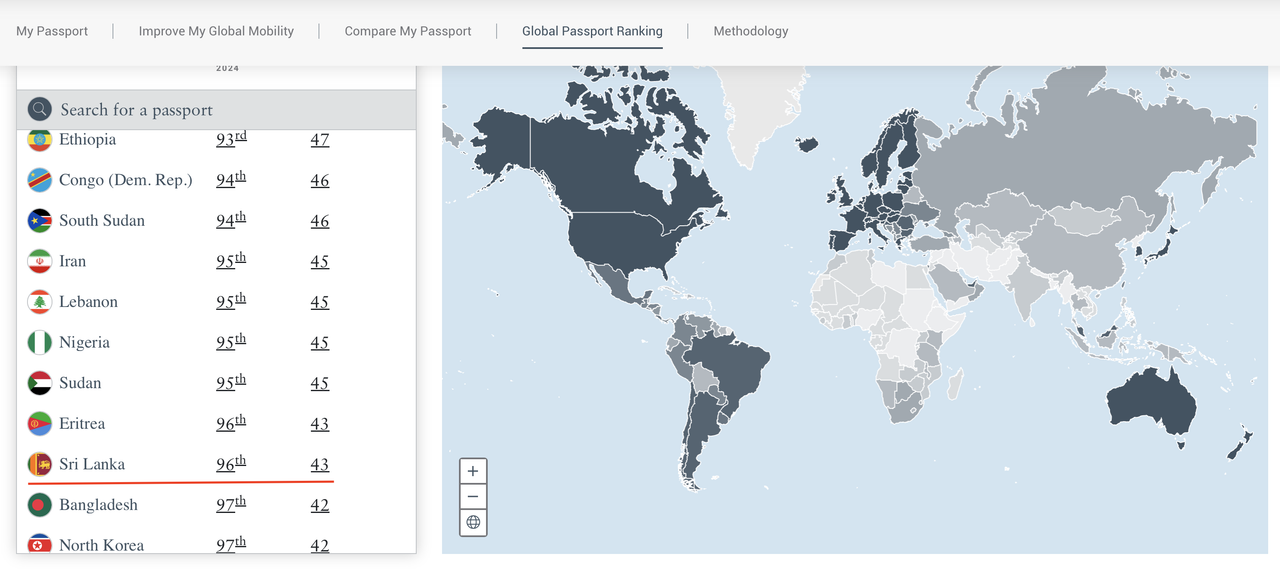Click Sudan's score of 45
Image resolution: width=1280 pixels, height=575 pixels.
320,383
